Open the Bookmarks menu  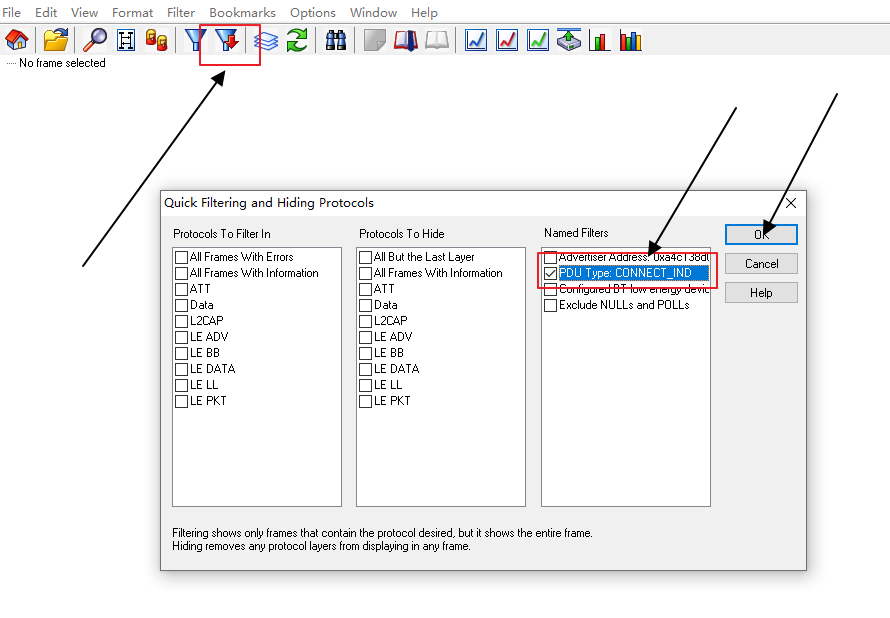click(243, 12)
